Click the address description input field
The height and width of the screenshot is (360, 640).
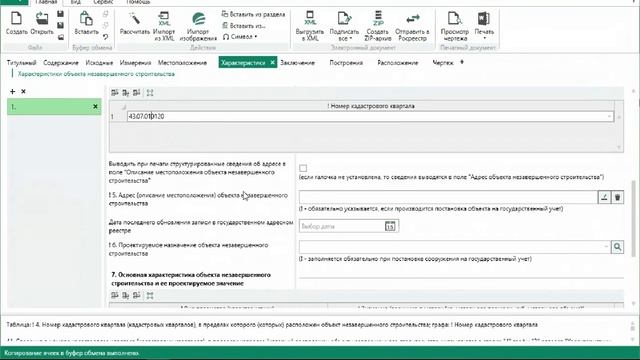pyautogui.click(x=448, y=197)
